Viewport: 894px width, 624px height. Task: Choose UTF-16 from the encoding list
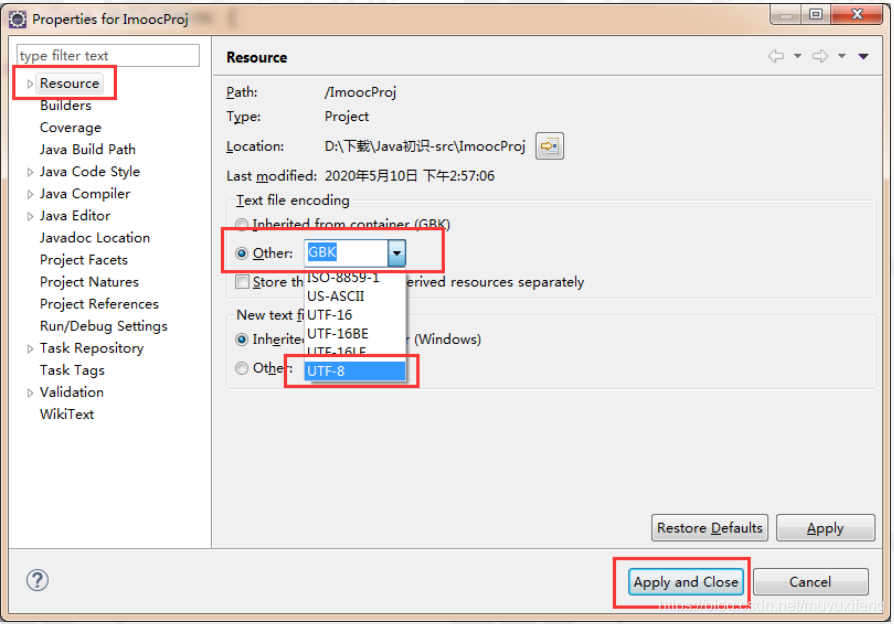330,315
